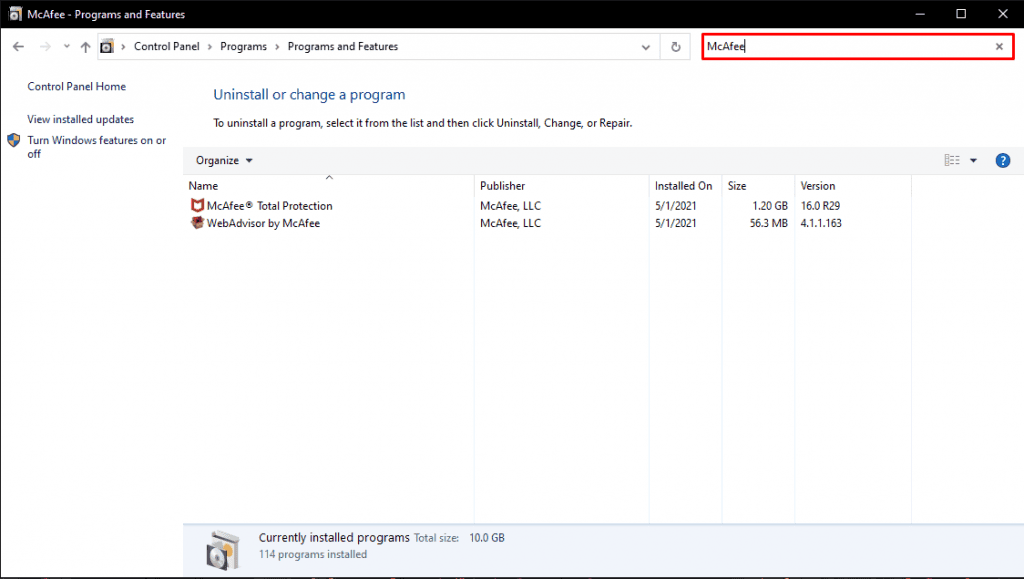Click the shield icon beside Windows features
The width and height of the screenshot is (1024, 579).
pos(14,140)
